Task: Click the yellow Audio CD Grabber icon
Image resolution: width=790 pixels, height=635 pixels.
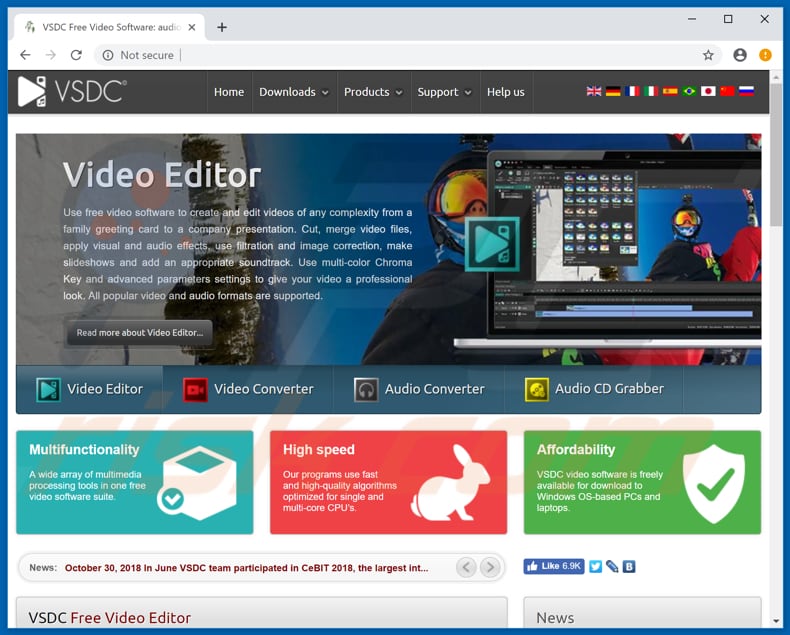Action: click(x=537, y=390)
